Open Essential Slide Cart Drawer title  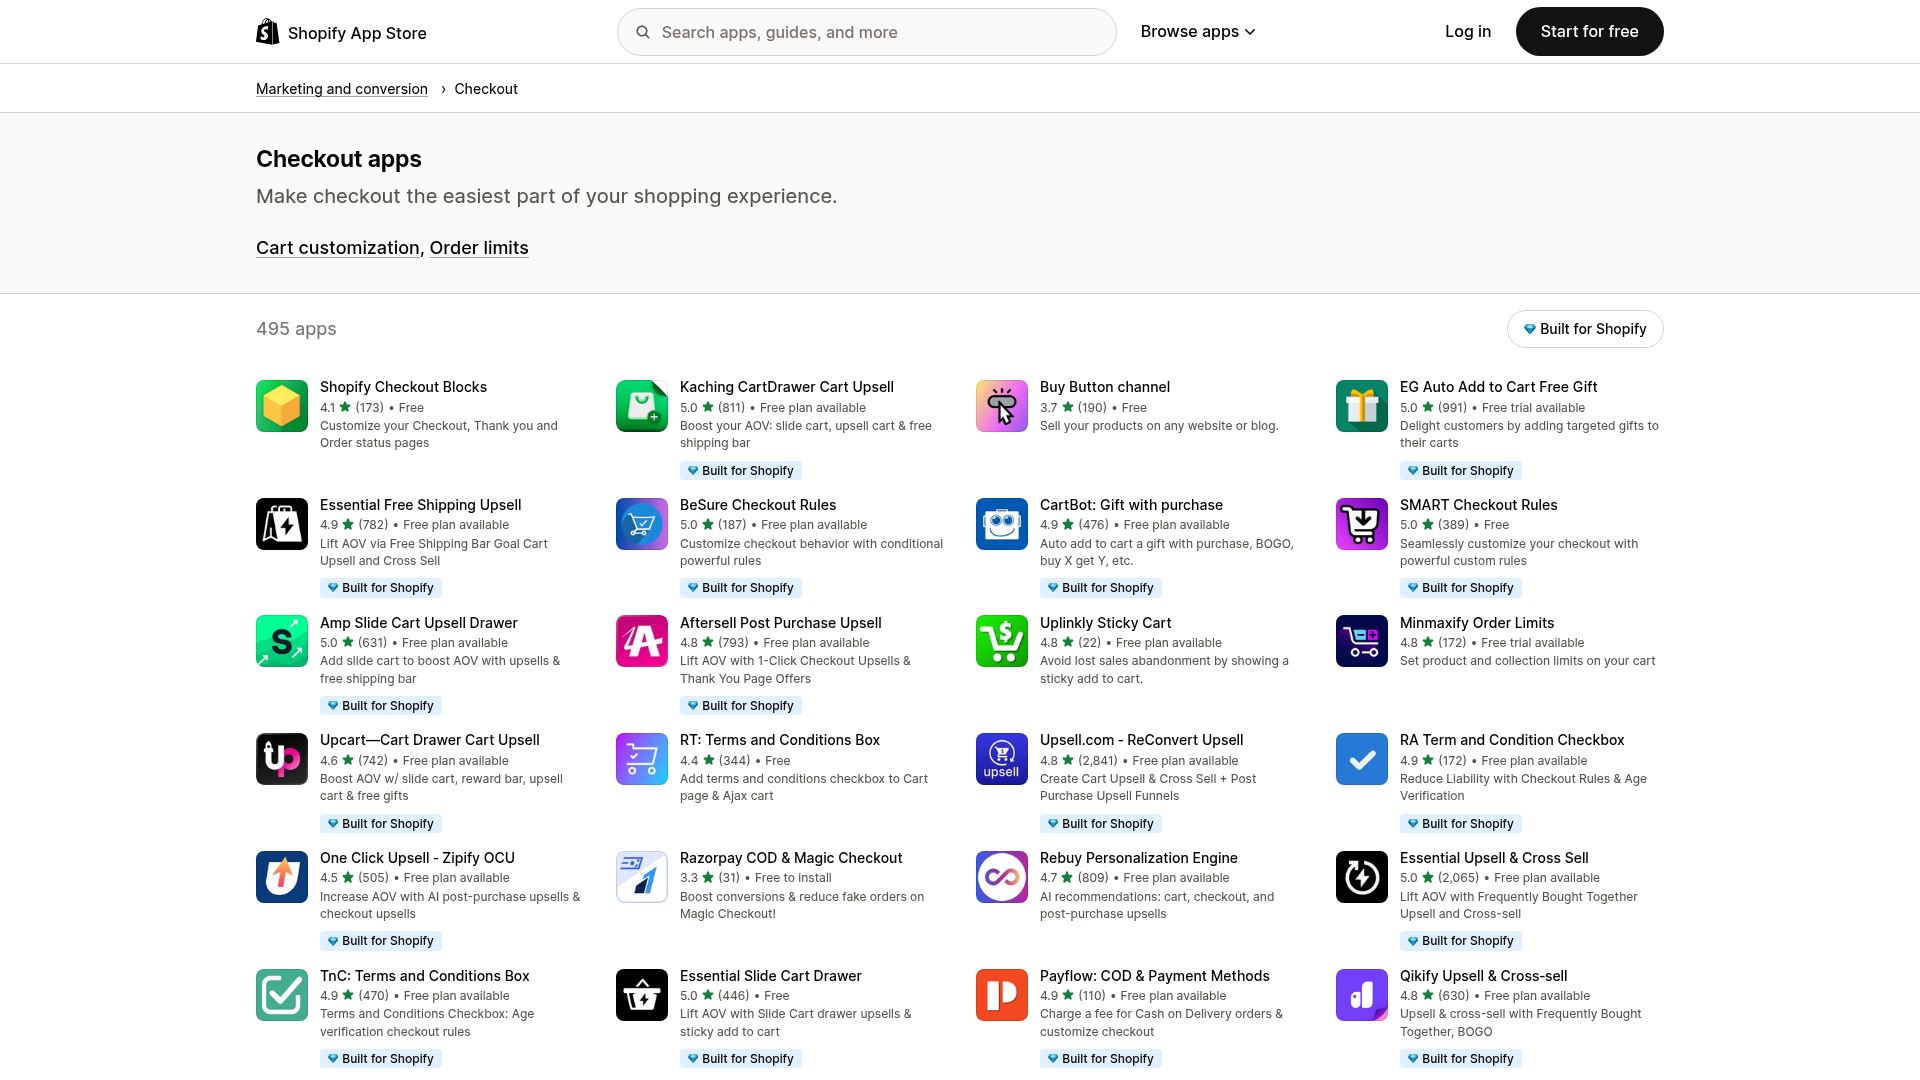click(x=771, y=976)
